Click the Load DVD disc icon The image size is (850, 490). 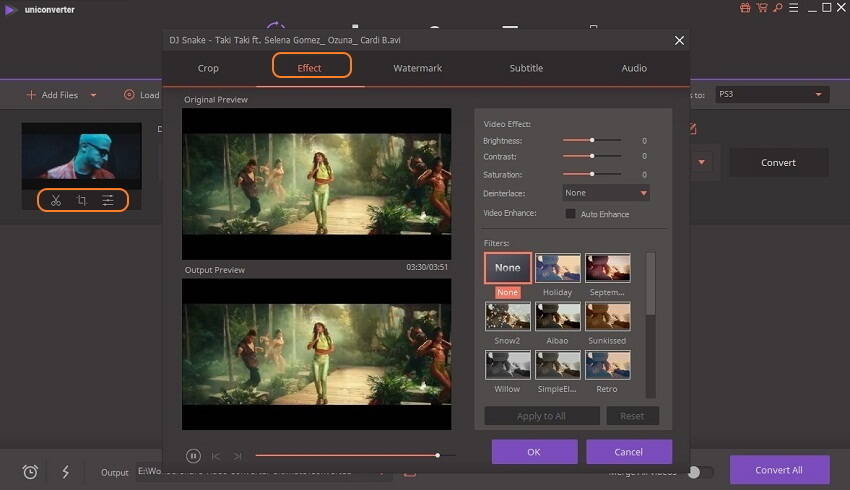pos(129,95)
